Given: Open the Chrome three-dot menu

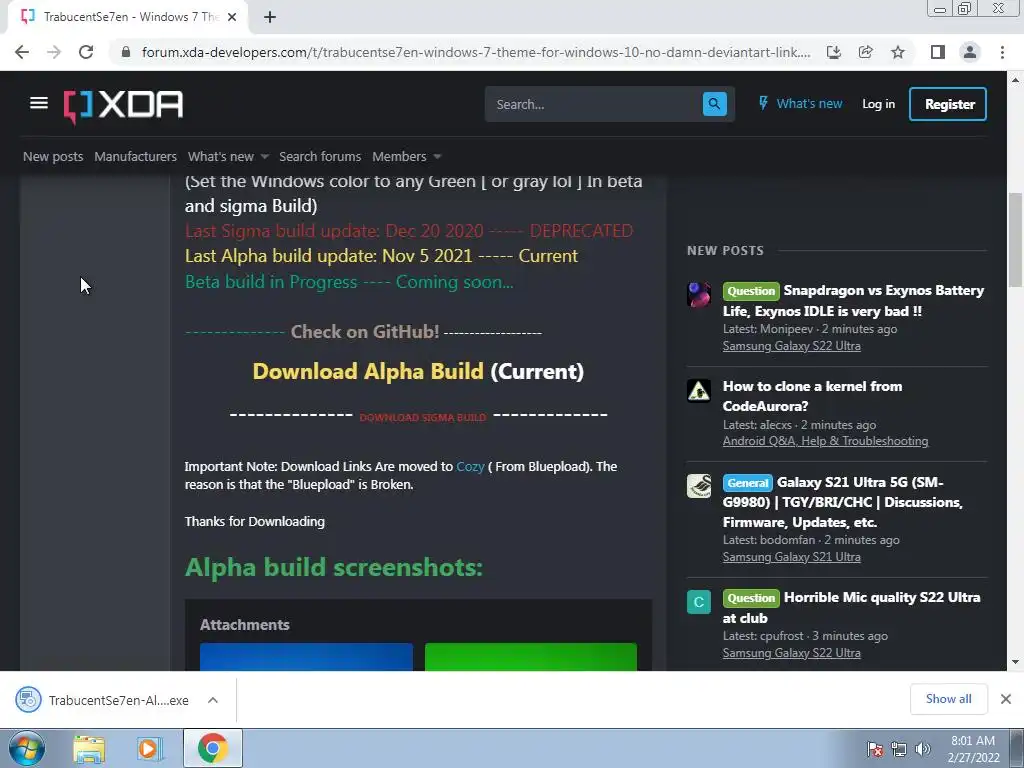Looking at the screenshot, I should 1002,52.
